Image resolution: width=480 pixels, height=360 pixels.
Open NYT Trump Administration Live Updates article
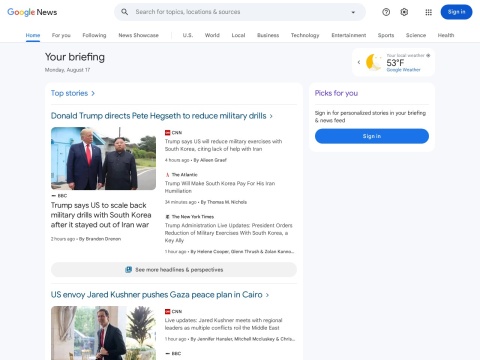[x=229, y=233]
